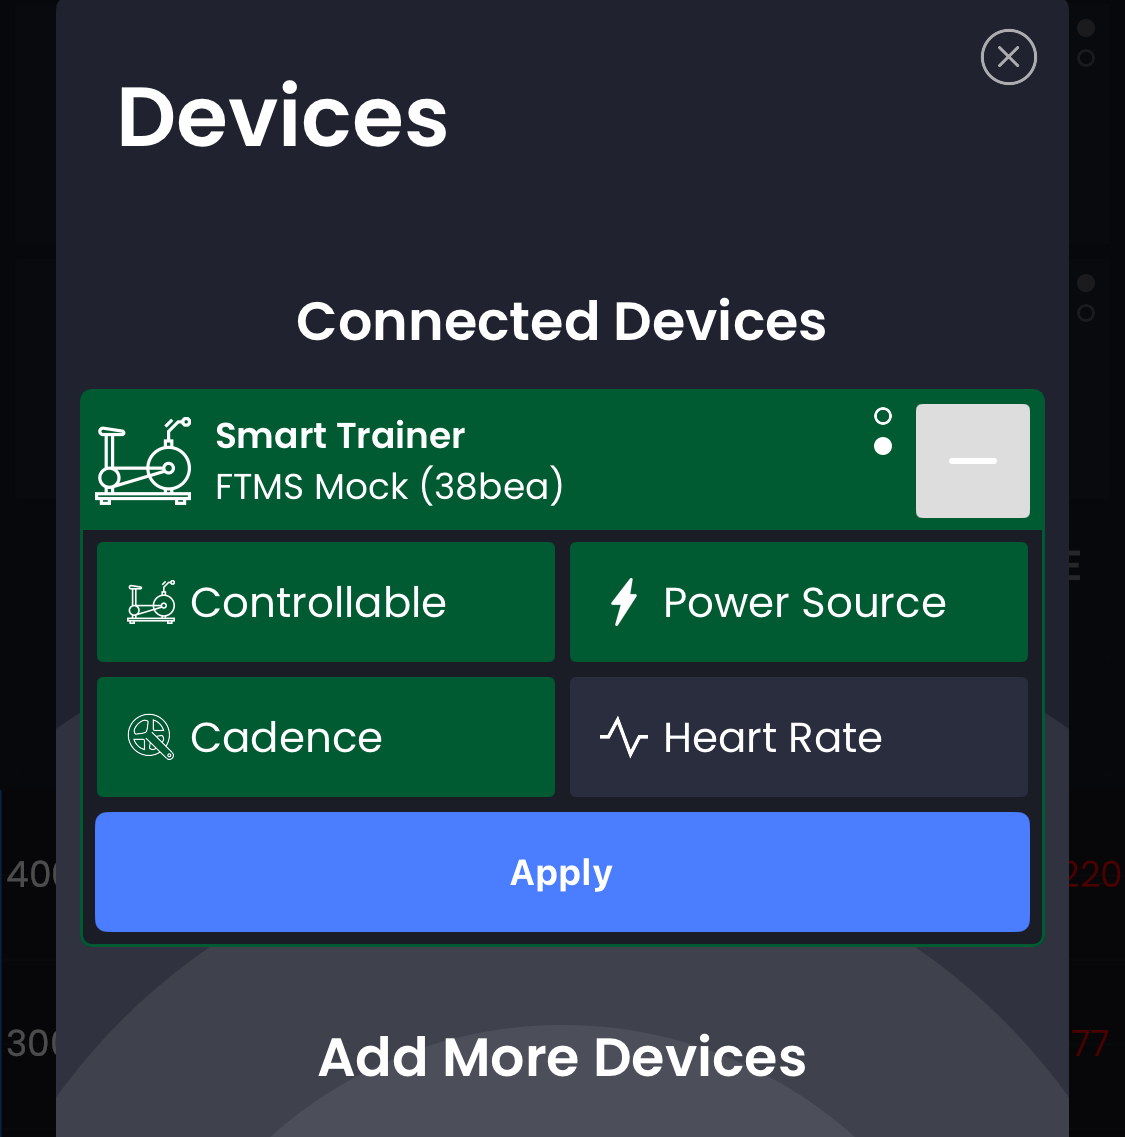Click the lightning bolt Power Source icon
This screenshot has height=1137, width=1125.
(624, 602)
